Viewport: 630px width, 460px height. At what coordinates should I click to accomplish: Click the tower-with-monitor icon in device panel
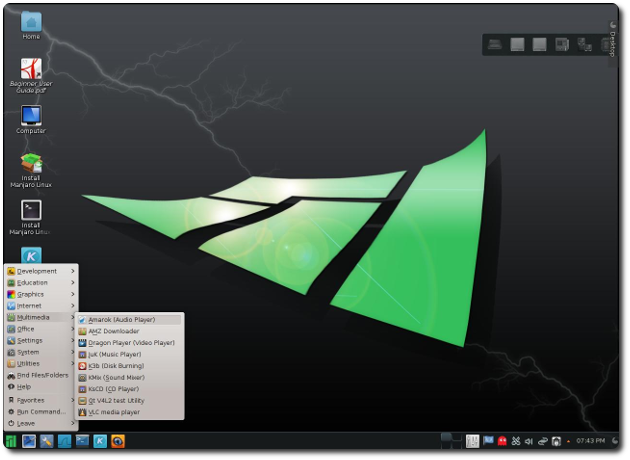point(584,44)
